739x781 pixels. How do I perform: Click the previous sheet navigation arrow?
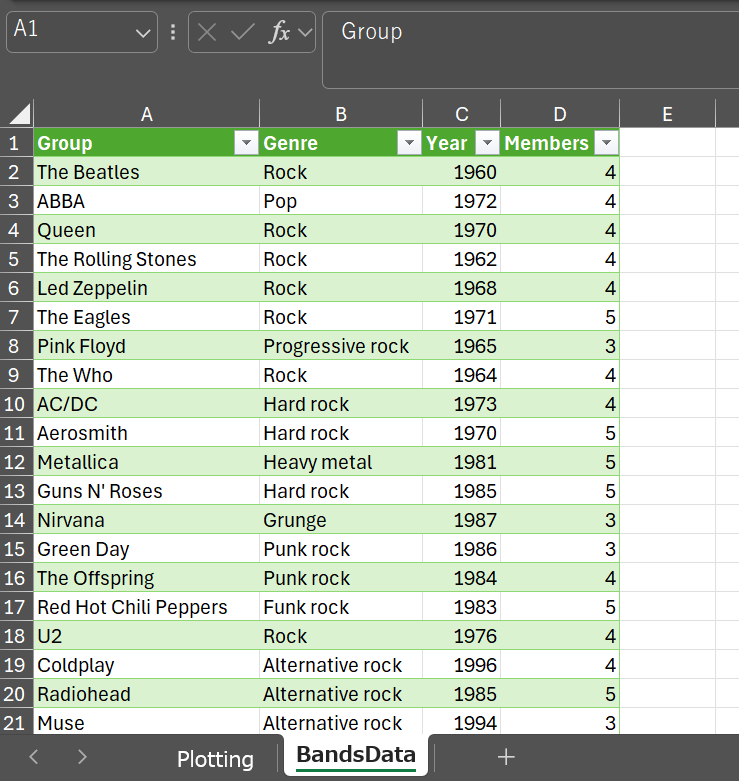(34, 757)
